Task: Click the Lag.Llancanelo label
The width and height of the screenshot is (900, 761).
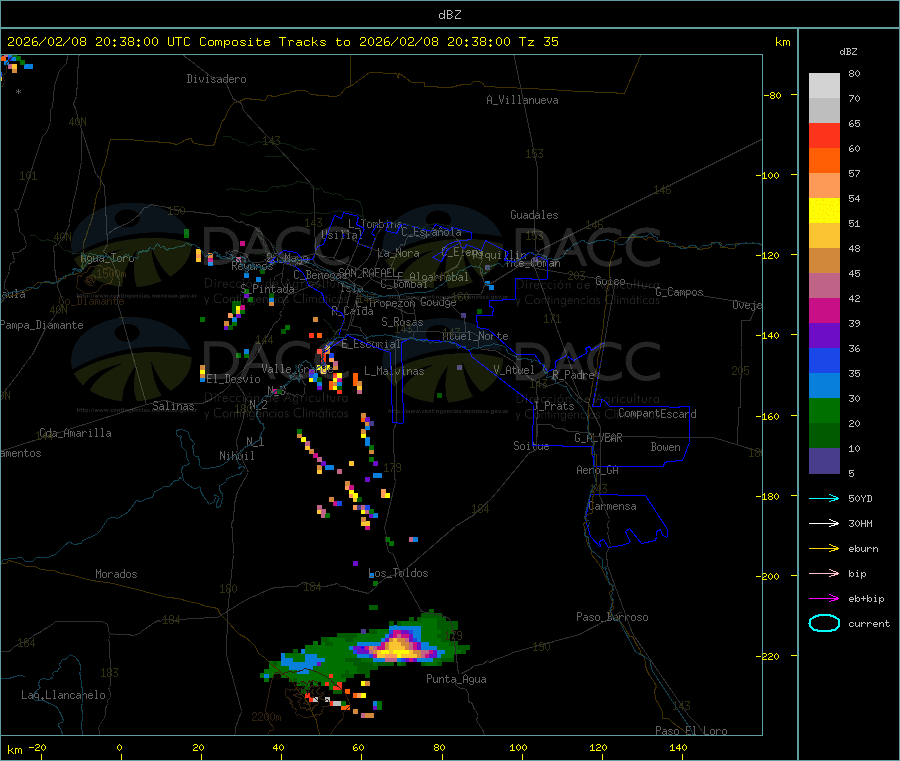Action: (x=64, y=696)
